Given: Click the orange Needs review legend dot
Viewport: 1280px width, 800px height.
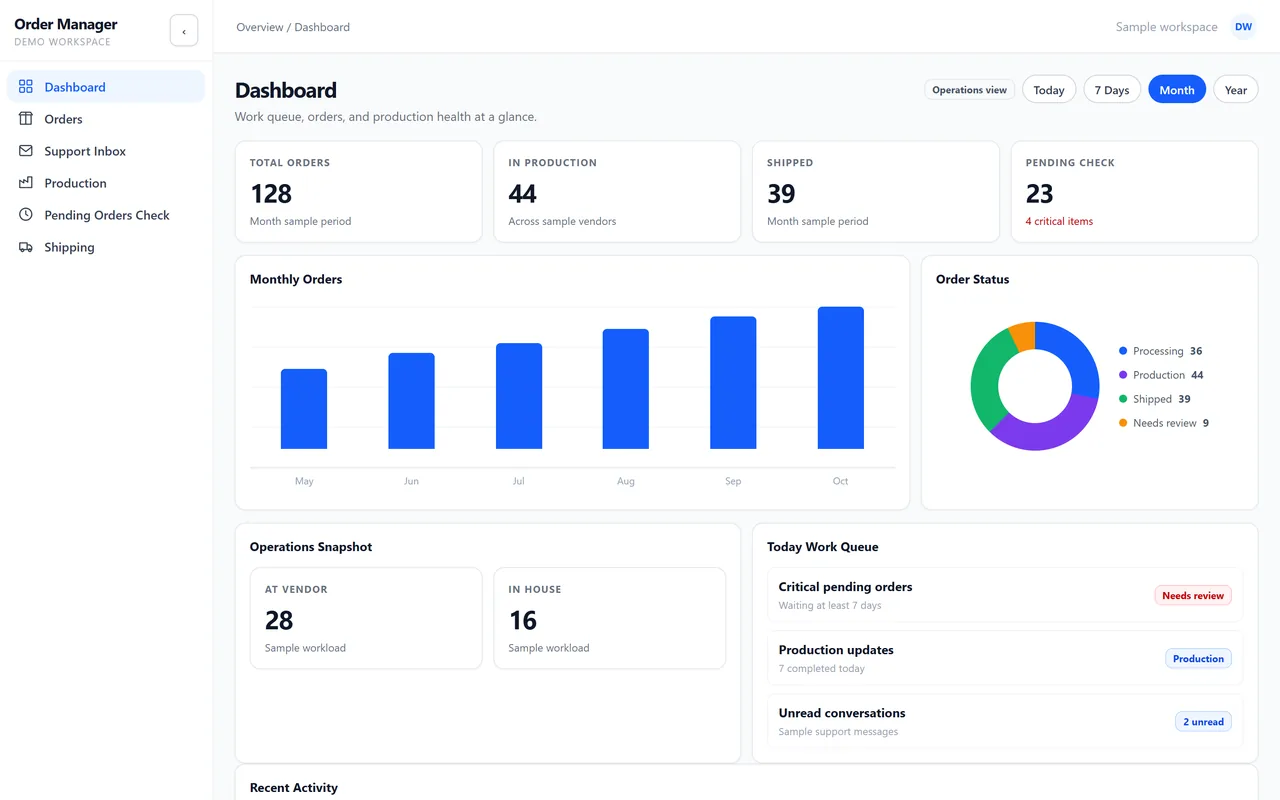Looking at the screenshot, I should pyautogui.click(x=1123, y=423).
